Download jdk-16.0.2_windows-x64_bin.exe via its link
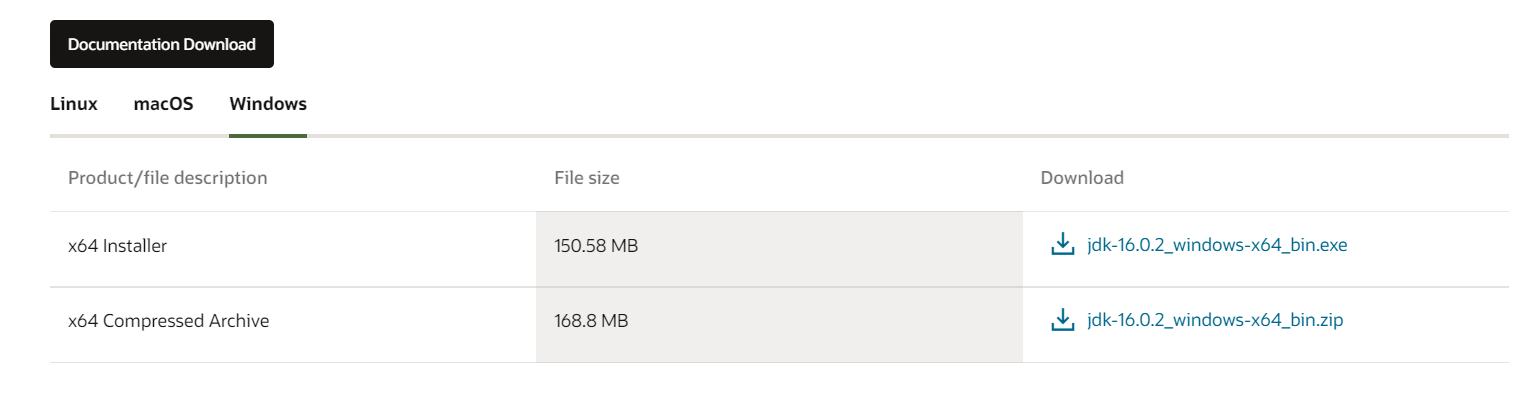 pos(1217,245)
